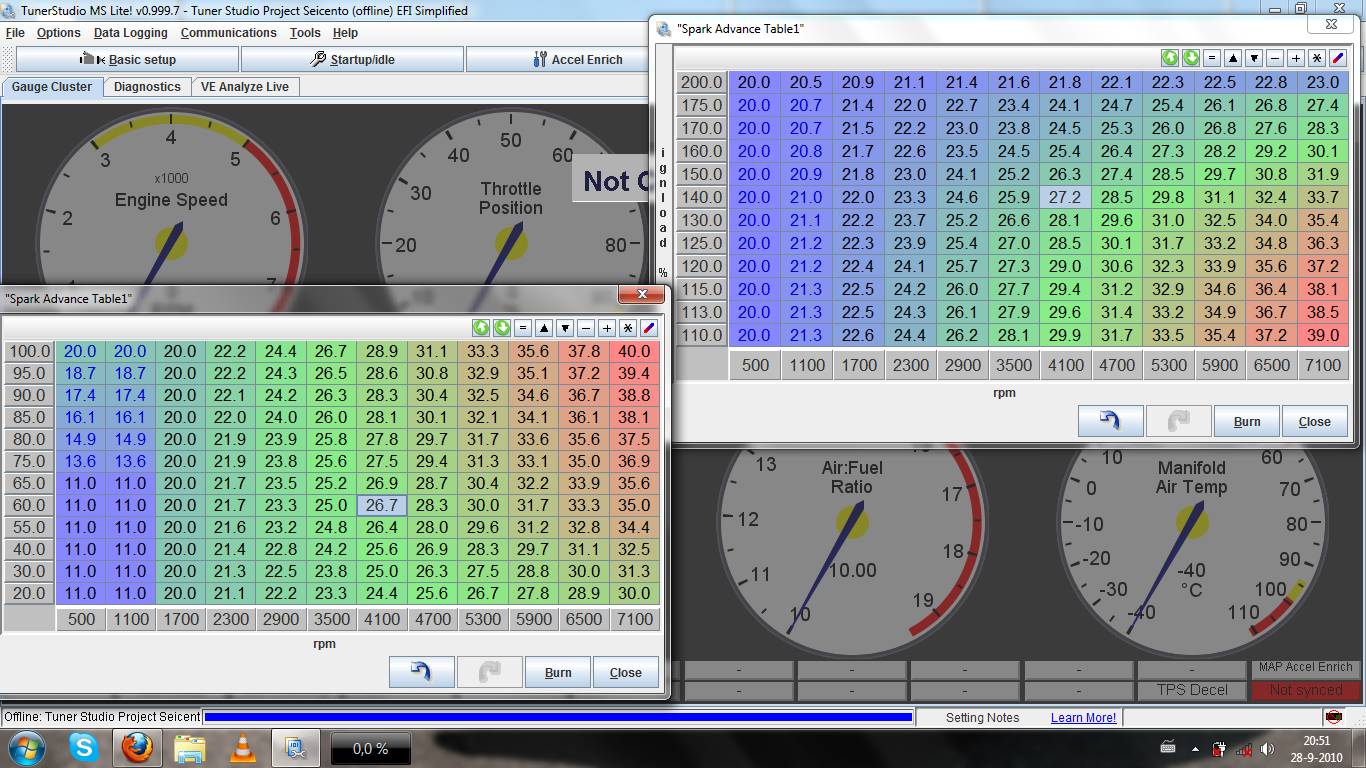The image size is (1366, 768).
Task: Click the red-blue color pencil icon in 110–200 load table
Action: (1337, 58)
